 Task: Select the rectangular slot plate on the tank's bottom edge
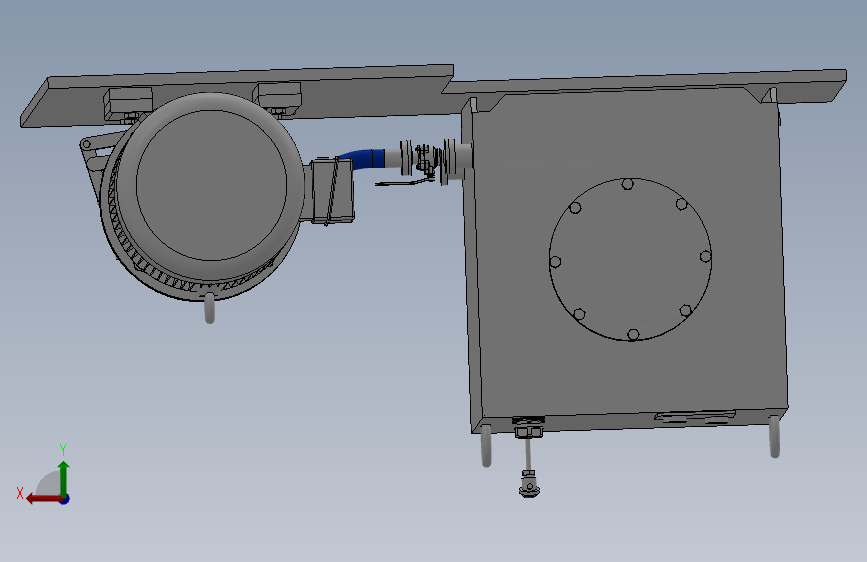[x=695, y=415]
